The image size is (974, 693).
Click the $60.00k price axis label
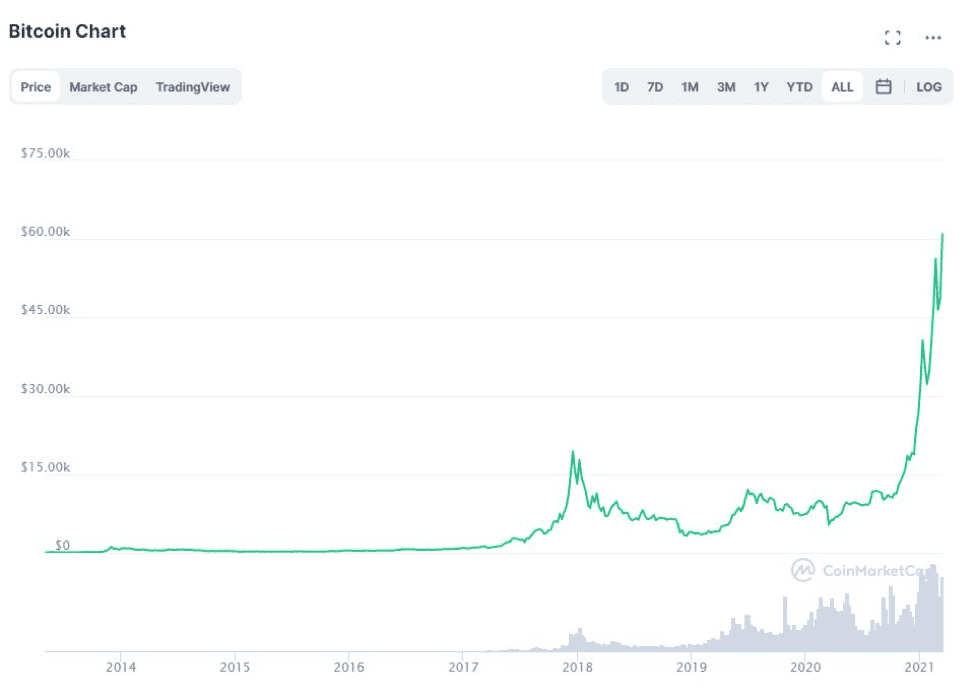click(x=45, y=232)
